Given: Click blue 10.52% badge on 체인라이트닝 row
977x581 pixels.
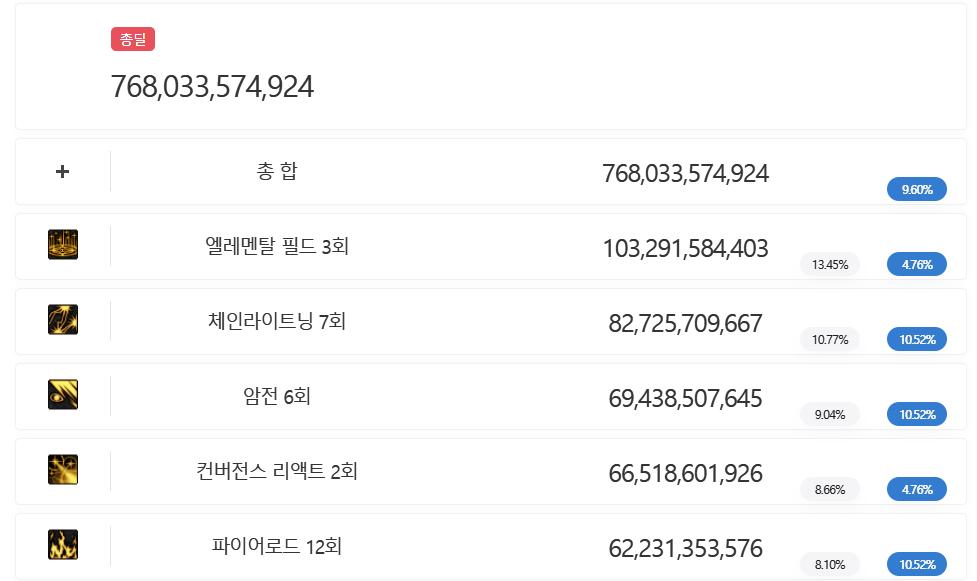Looking at the screenshot, I should tap(916, 340).
